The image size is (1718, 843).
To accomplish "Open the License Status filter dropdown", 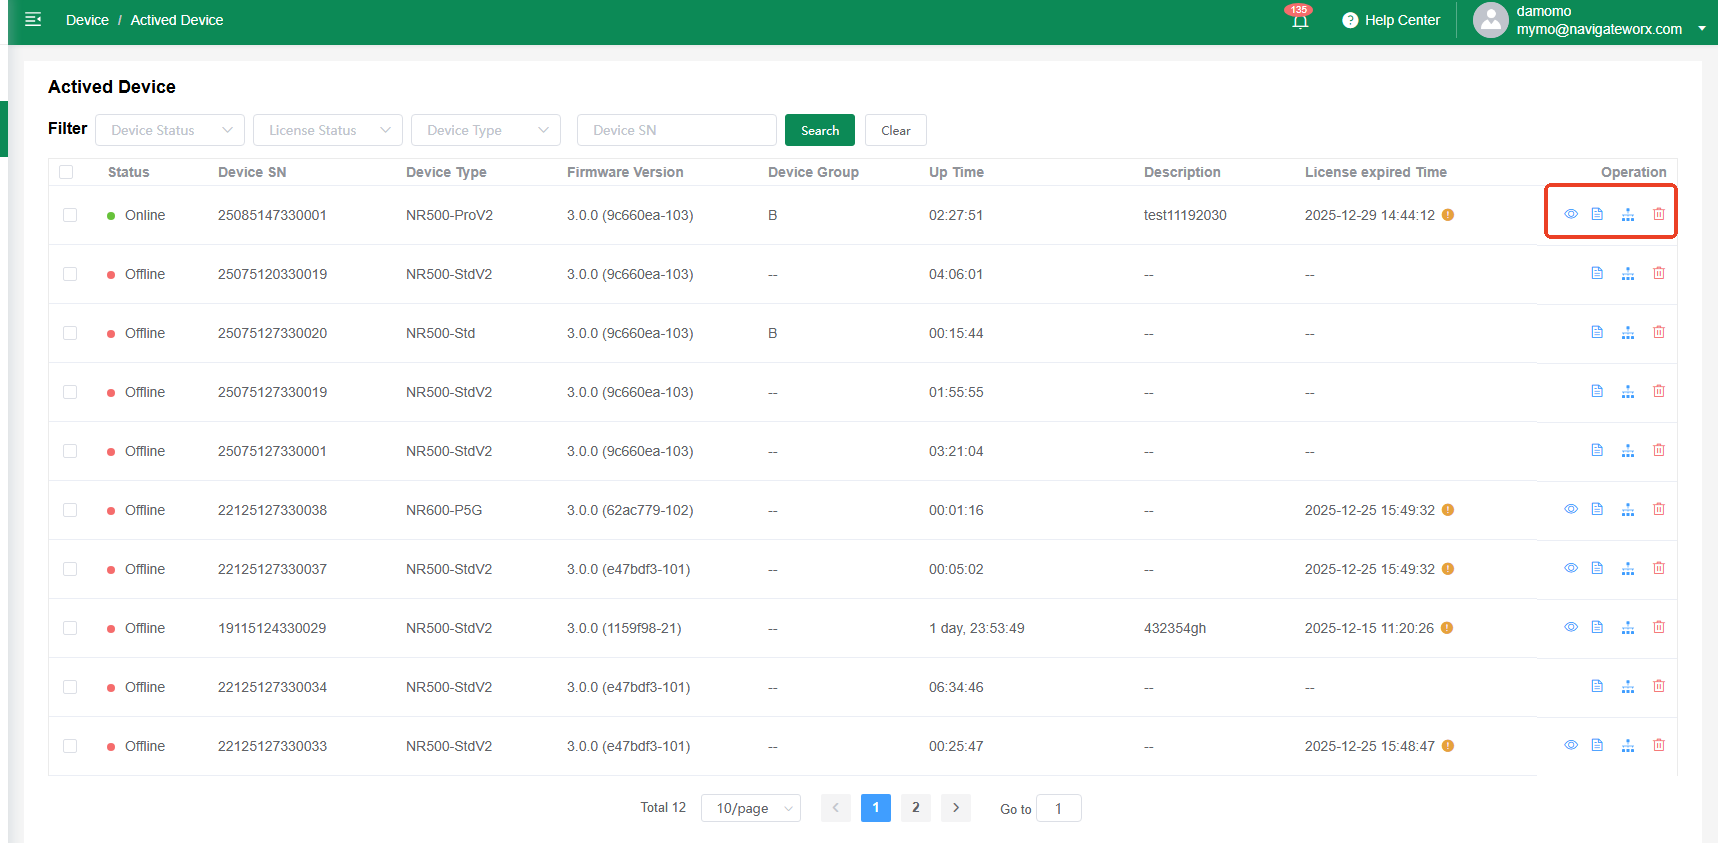I will click(x=327, y=130).
